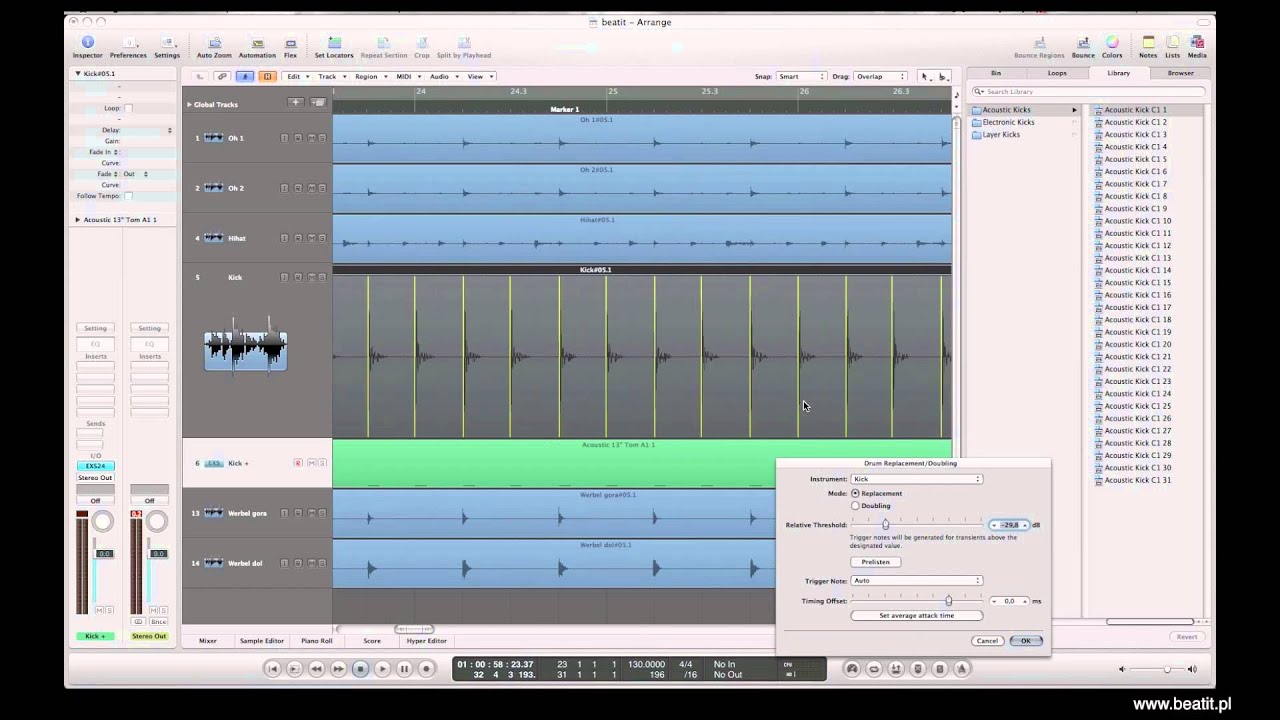Screen dimensions: 1280x720
Task: Open the Piano Roll tab
Action: (x=317, y=640)
